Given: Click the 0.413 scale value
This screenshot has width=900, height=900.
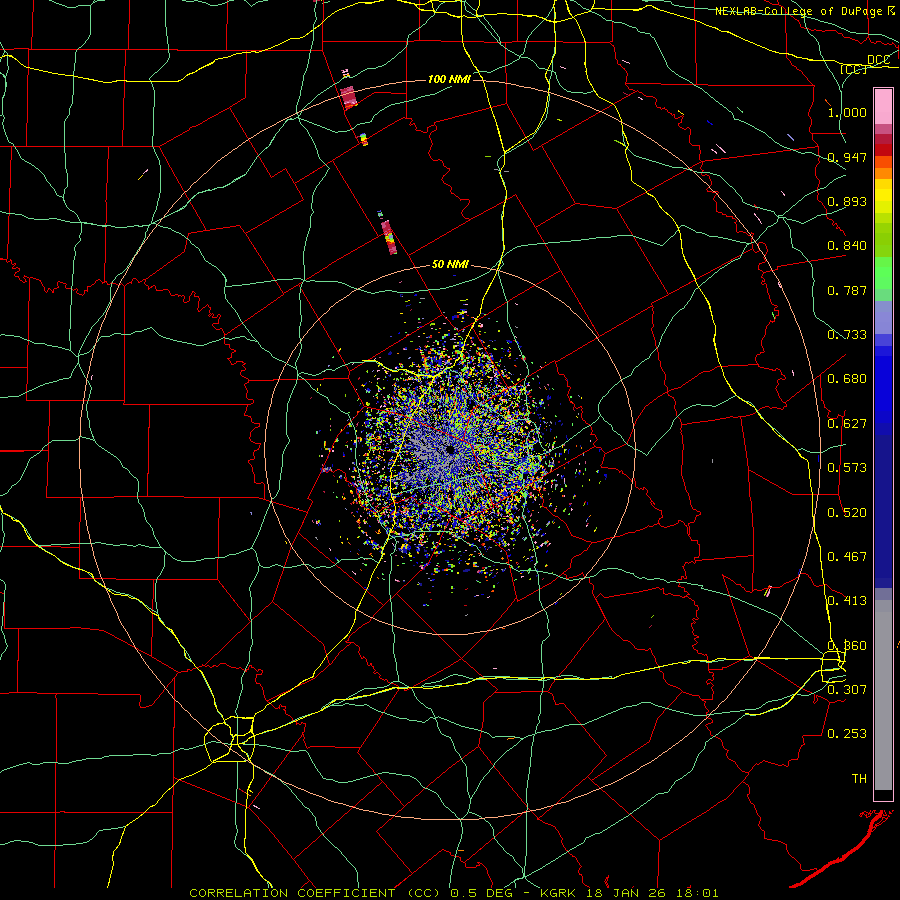Looking at the screenshot, I should 847,601.
